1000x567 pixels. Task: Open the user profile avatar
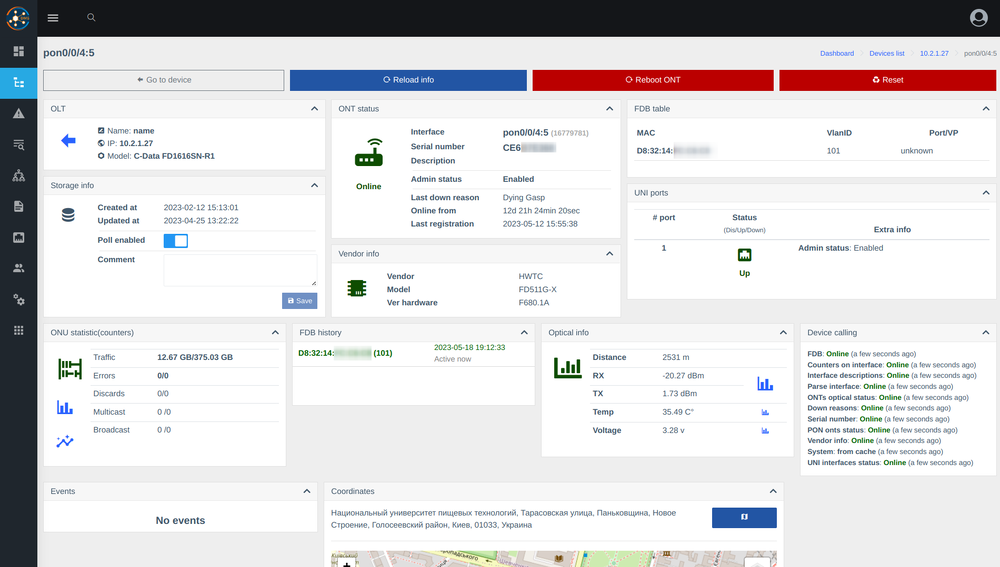coord(978,18)
